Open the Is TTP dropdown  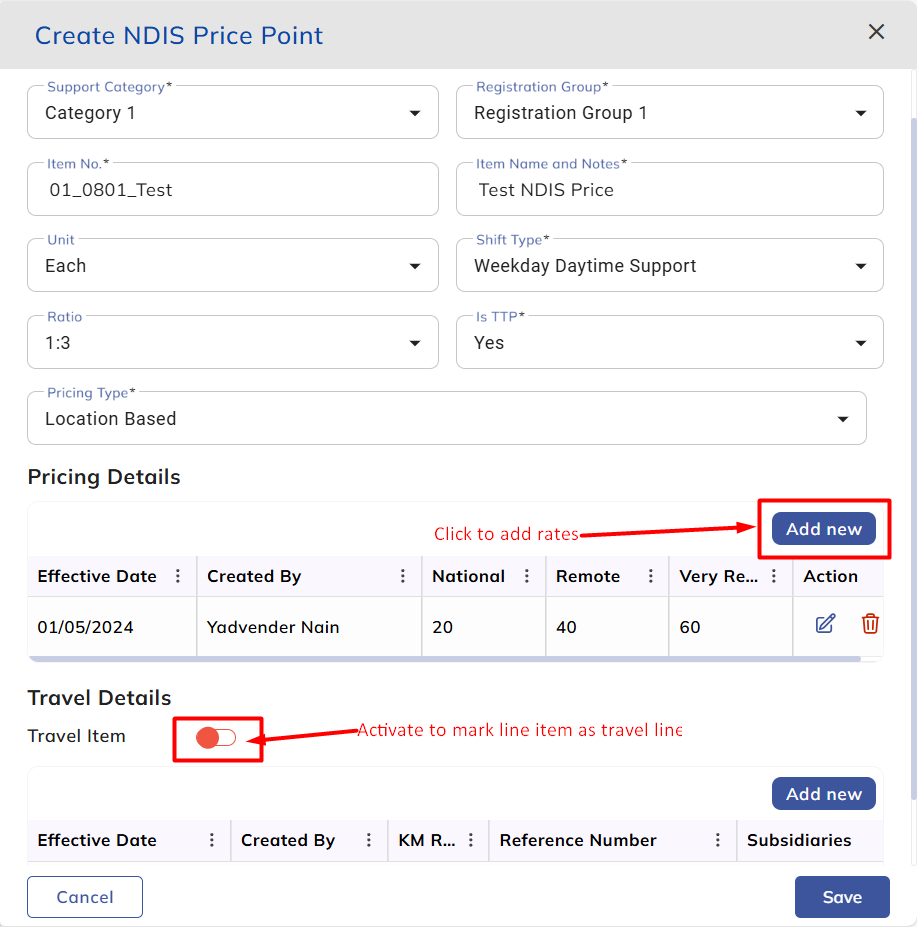pyautogui.click(x=669, y=343)
